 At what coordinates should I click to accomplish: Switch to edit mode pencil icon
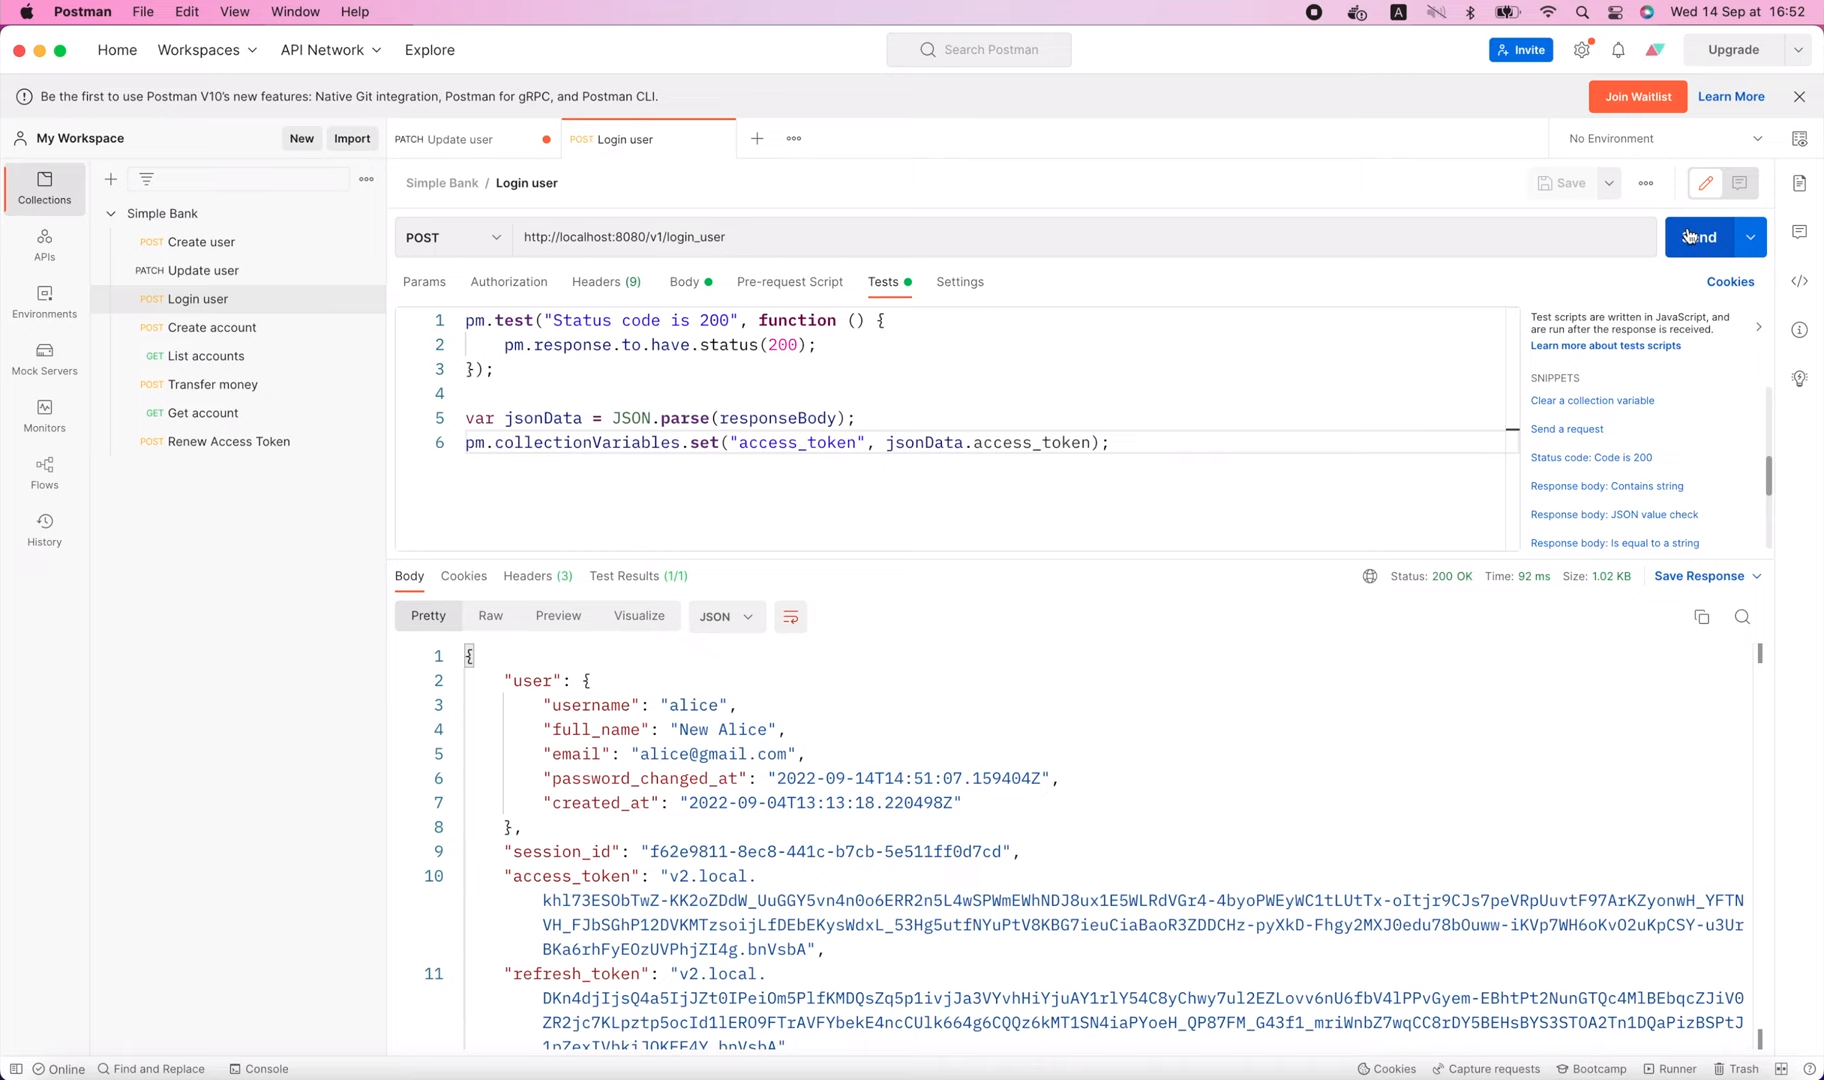pyautogui.click(x=1706, y=183)
